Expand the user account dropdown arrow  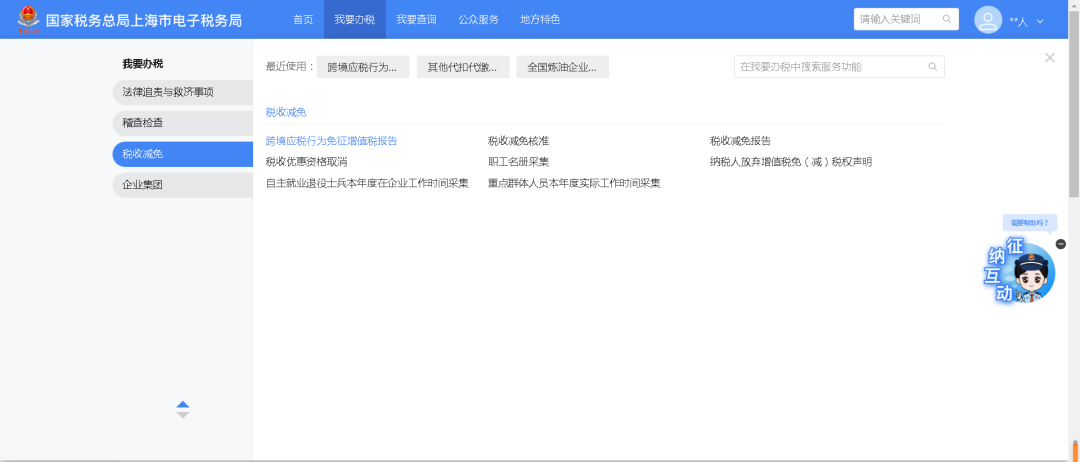pyautogui.click(x=1040, y=21)
